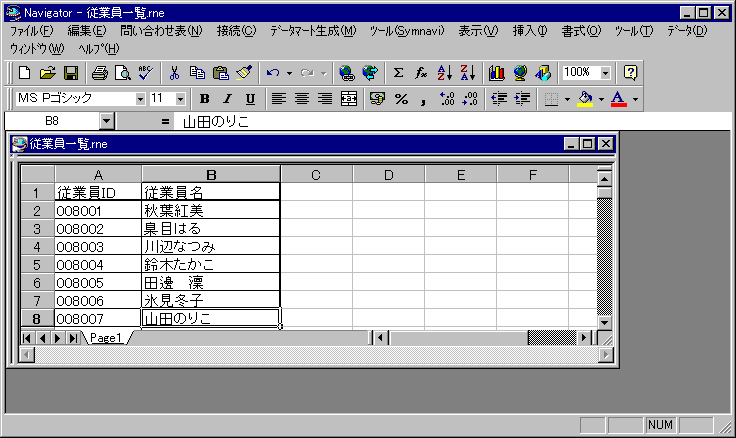Viewport: 736px width, 438px height.
Task: Select the Format Painter brush icon
Action: click(x=244, y=73)
